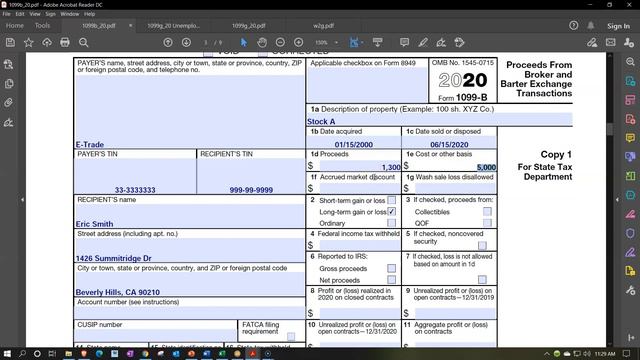Share file with others icon
The width and height of the screenshot is (640, 360).
pos(629,42)
